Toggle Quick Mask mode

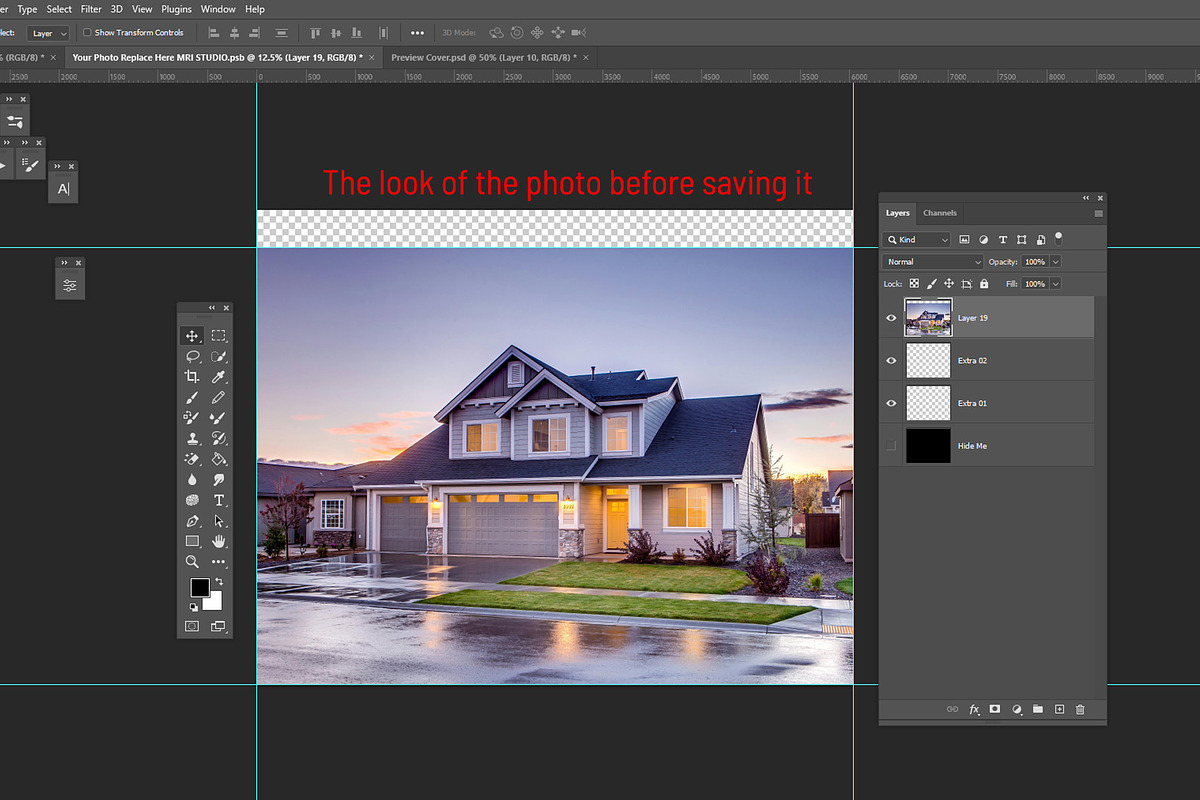pyautogui.click(x=192, y=627)
